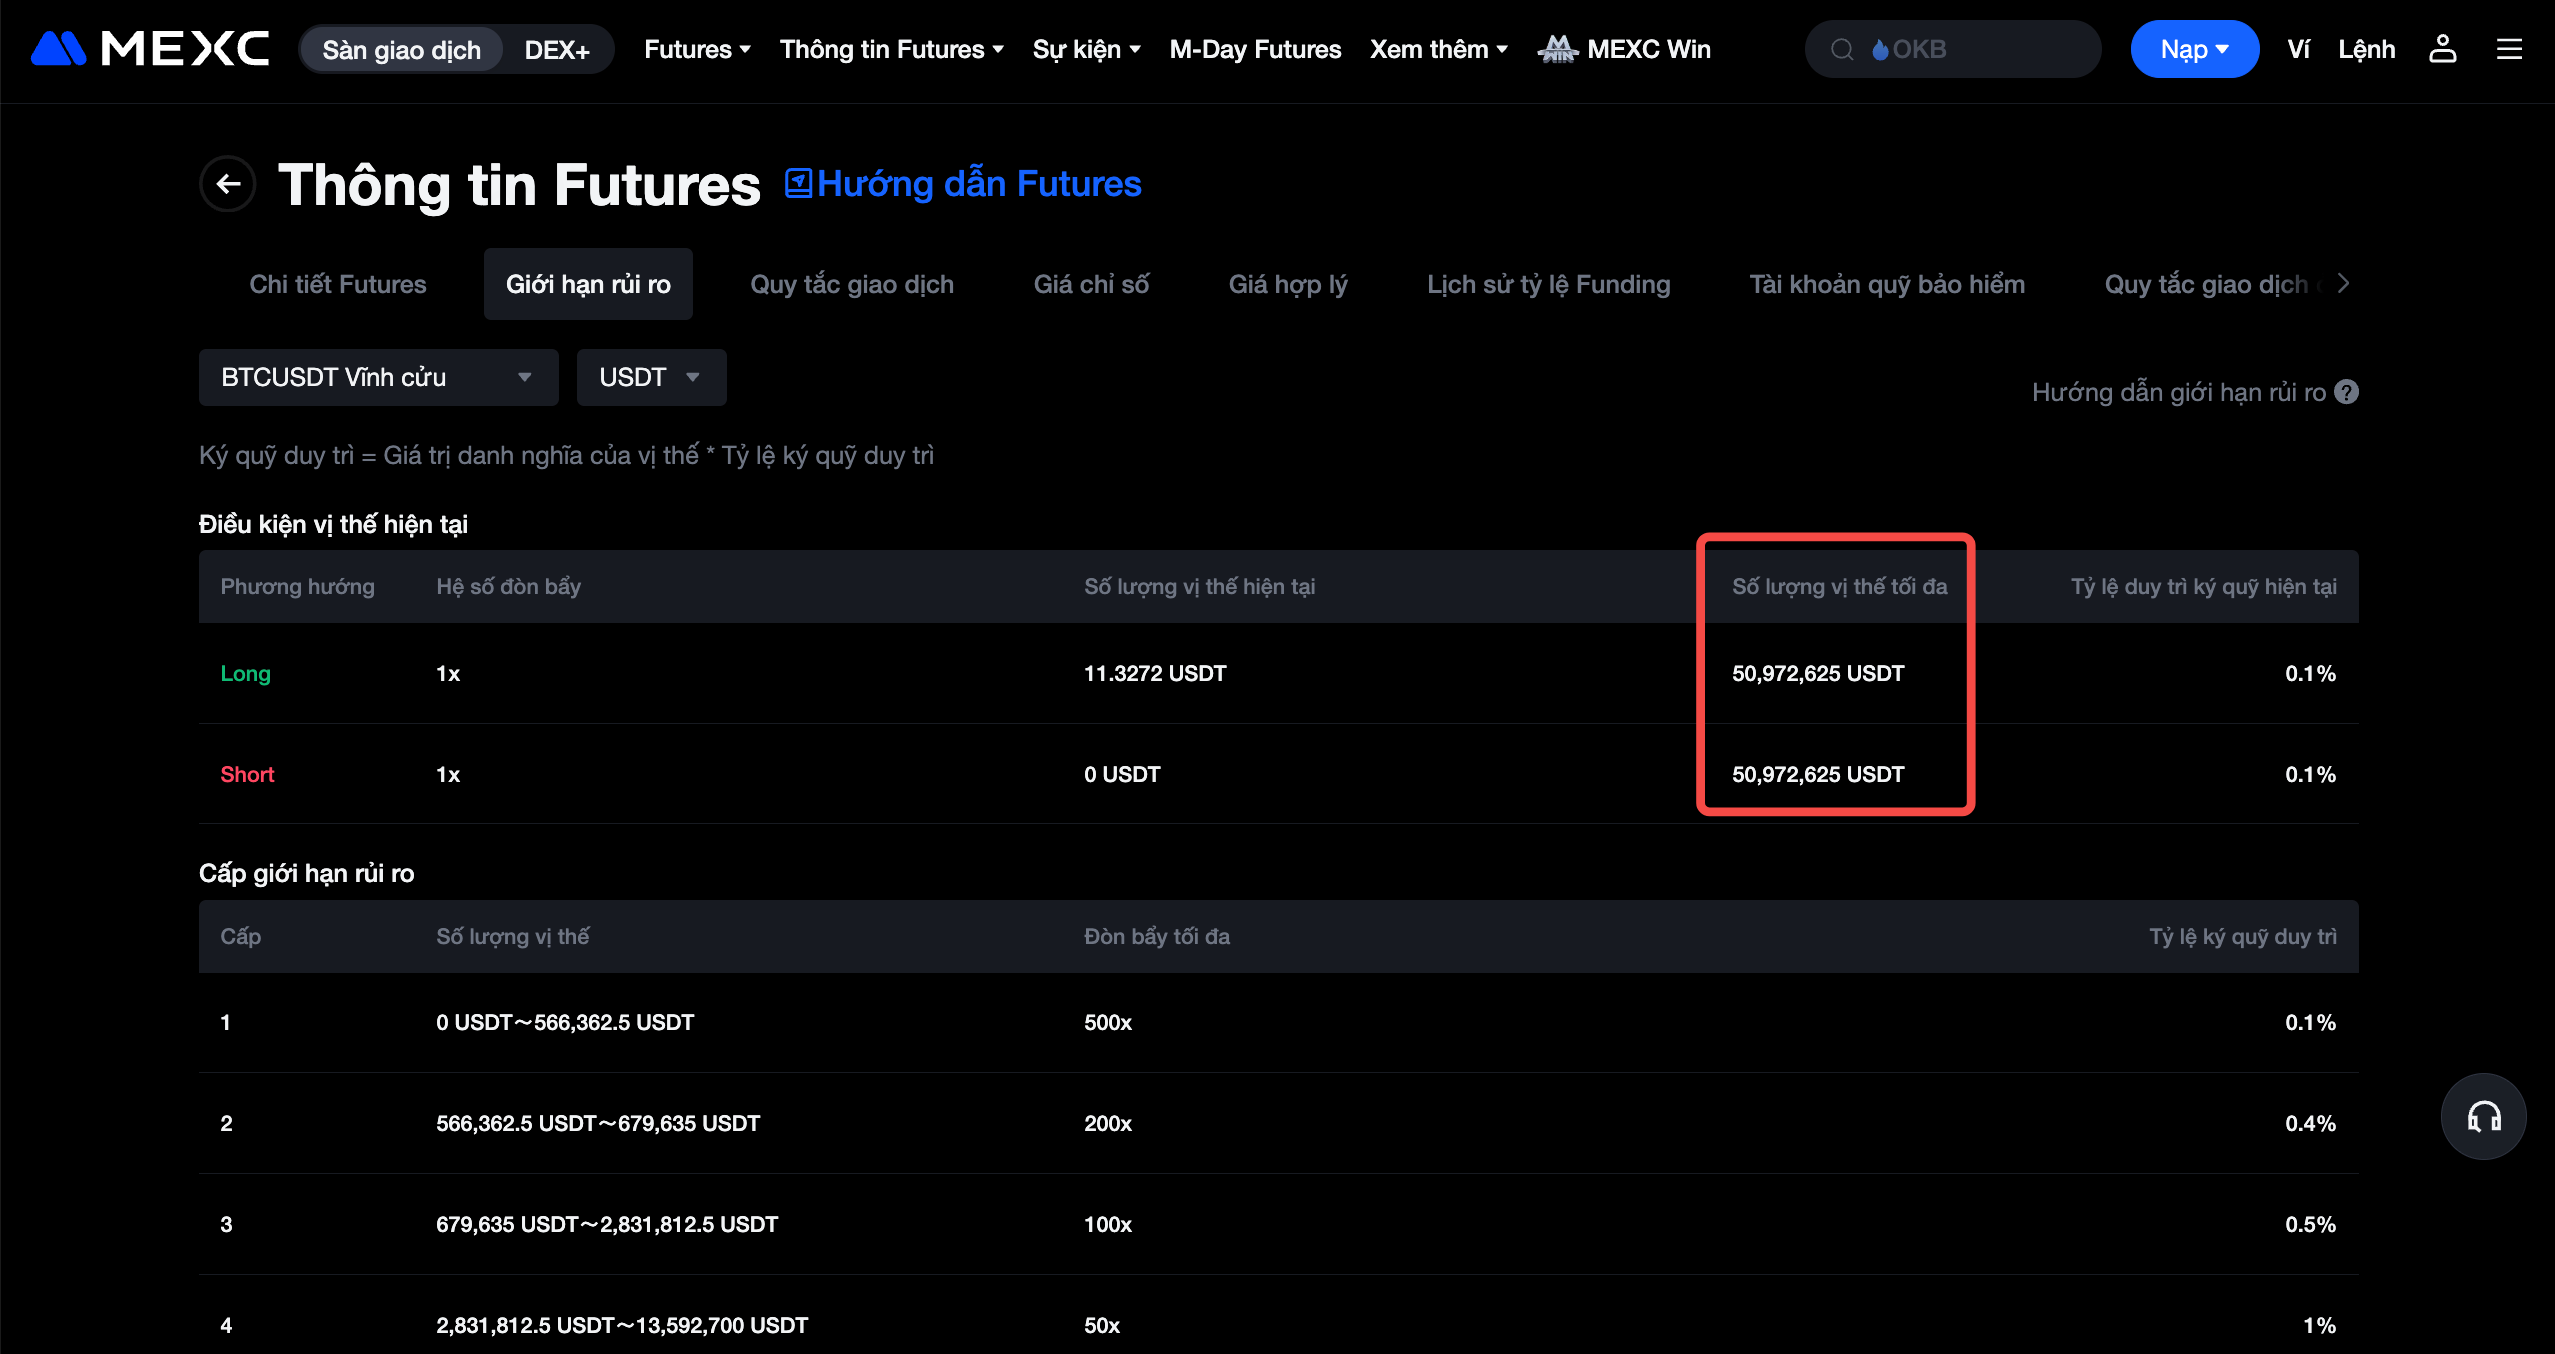The height and width of the screenshot is (1354, 2555).
Task: Open Xem thêm navigation dropdown
Action: pyautogui.click(x=1438, y=49)
